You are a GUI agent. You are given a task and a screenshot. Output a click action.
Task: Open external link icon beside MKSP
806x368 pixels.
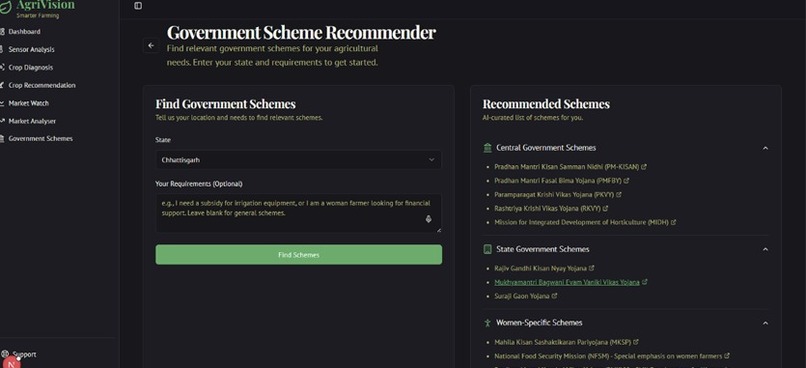pos(636,341)
